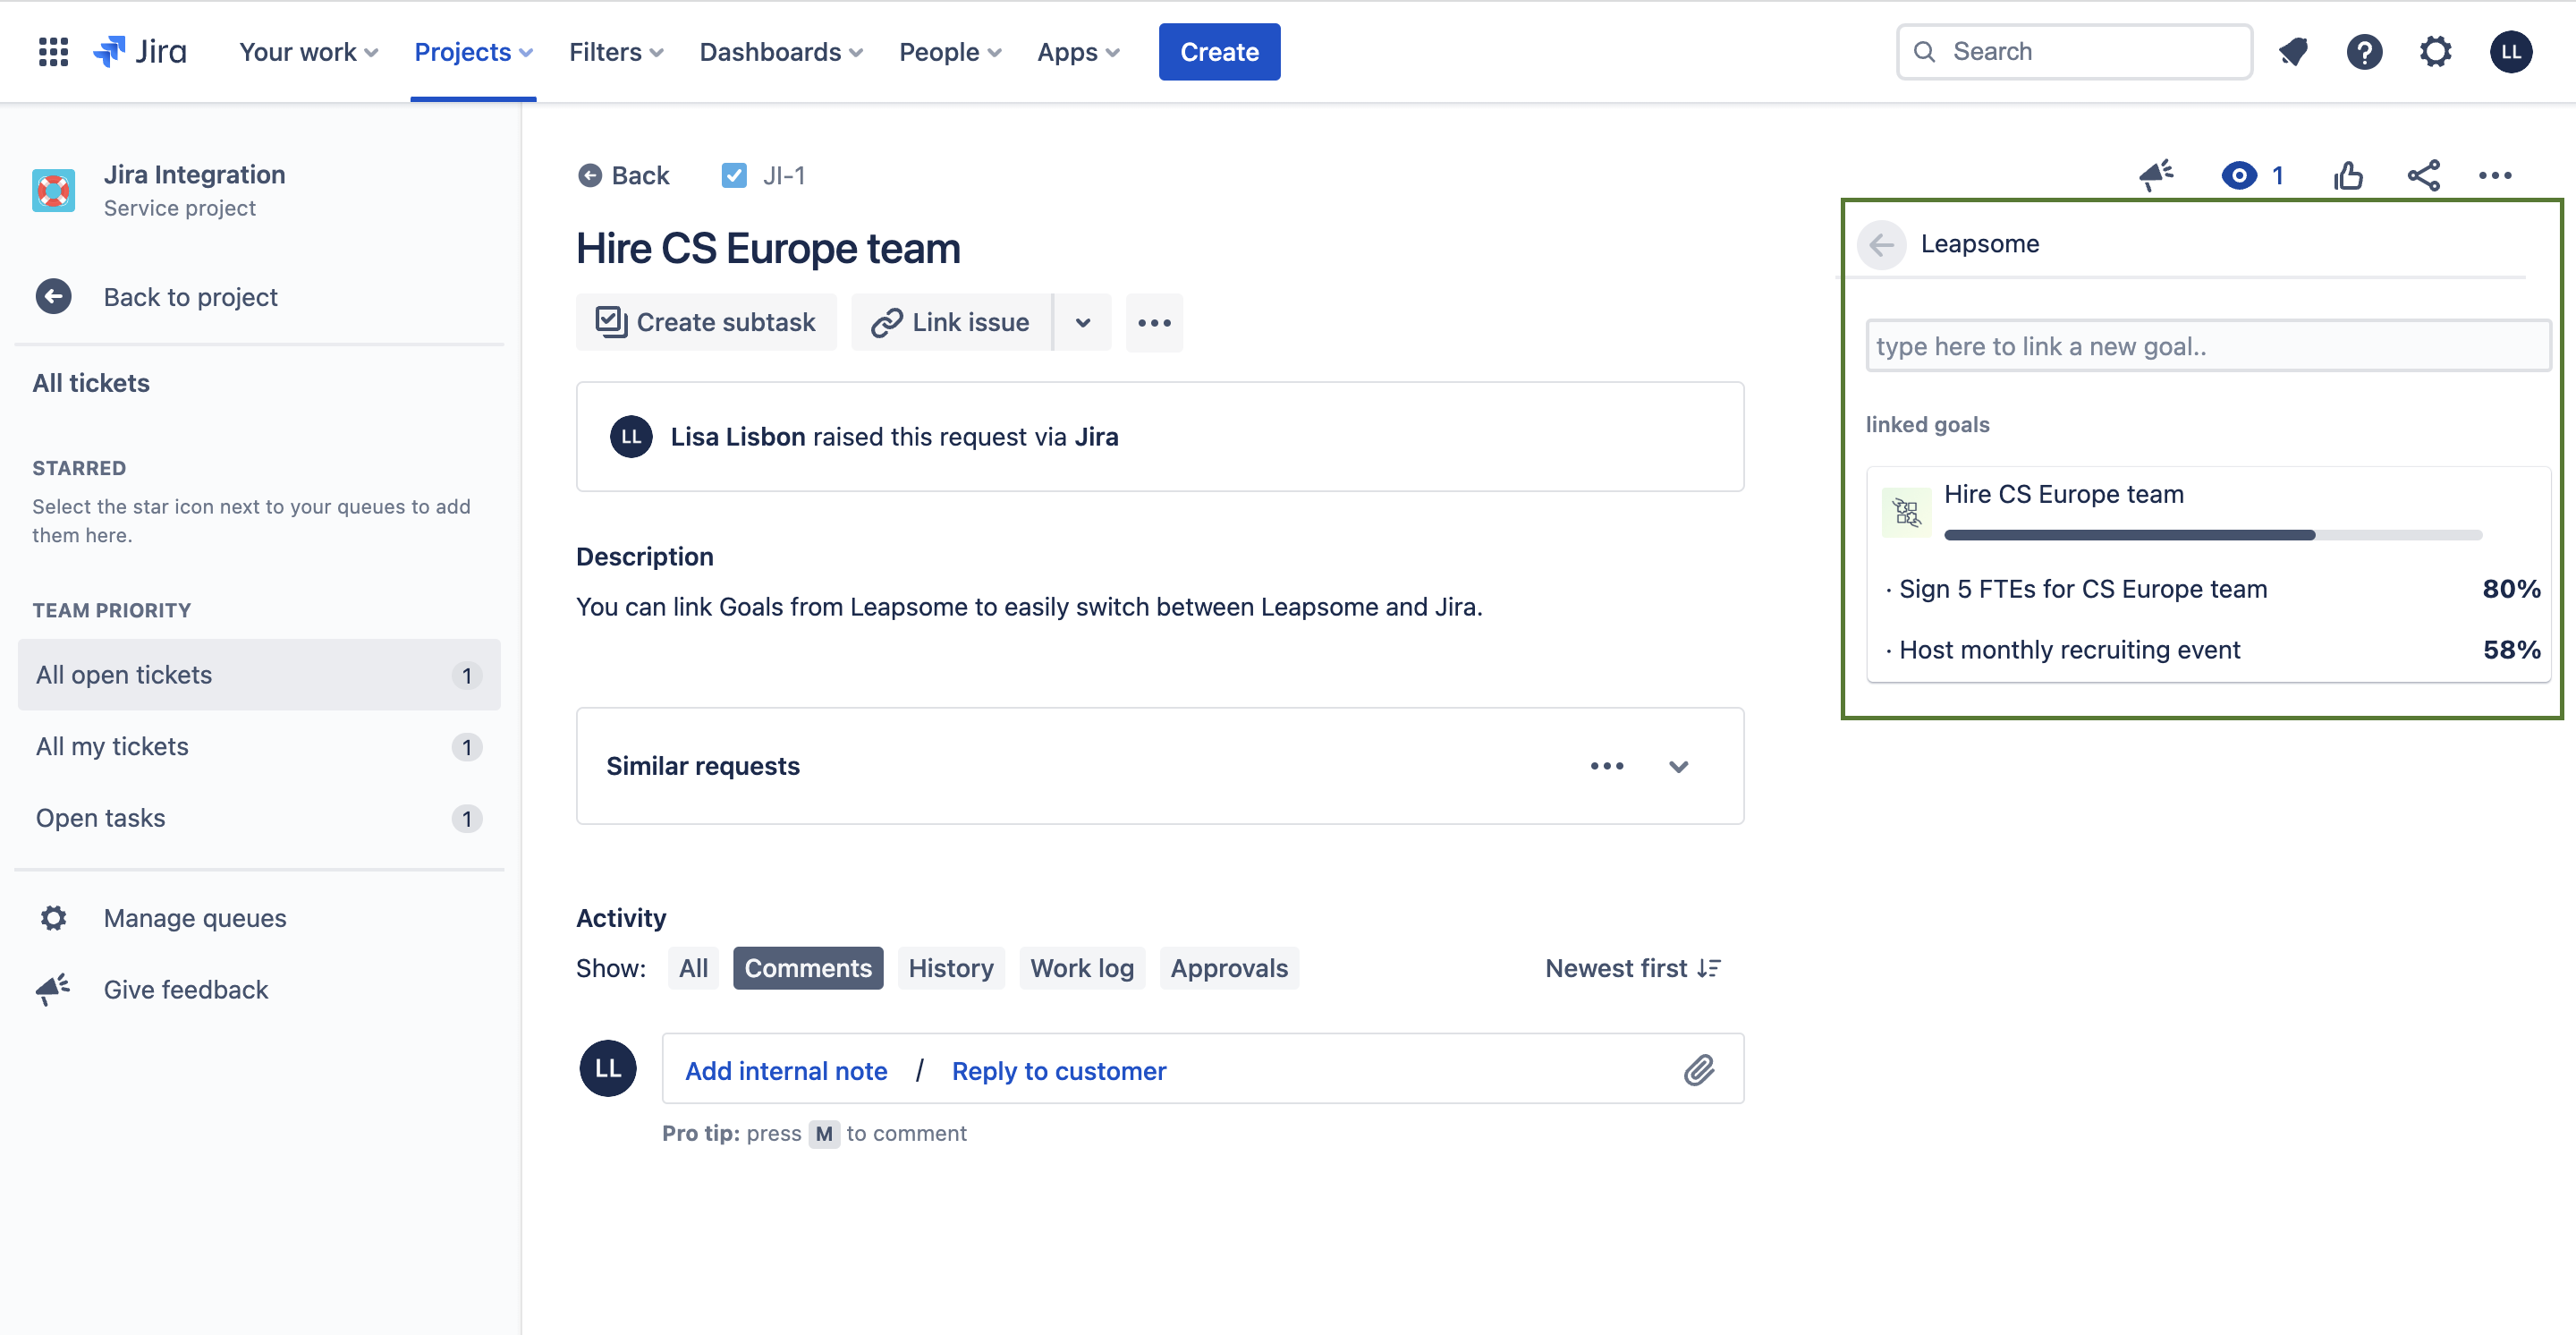Screen dimensions: 2576x1335
Task: Click the Search field
Action: tap(2074, 52)
